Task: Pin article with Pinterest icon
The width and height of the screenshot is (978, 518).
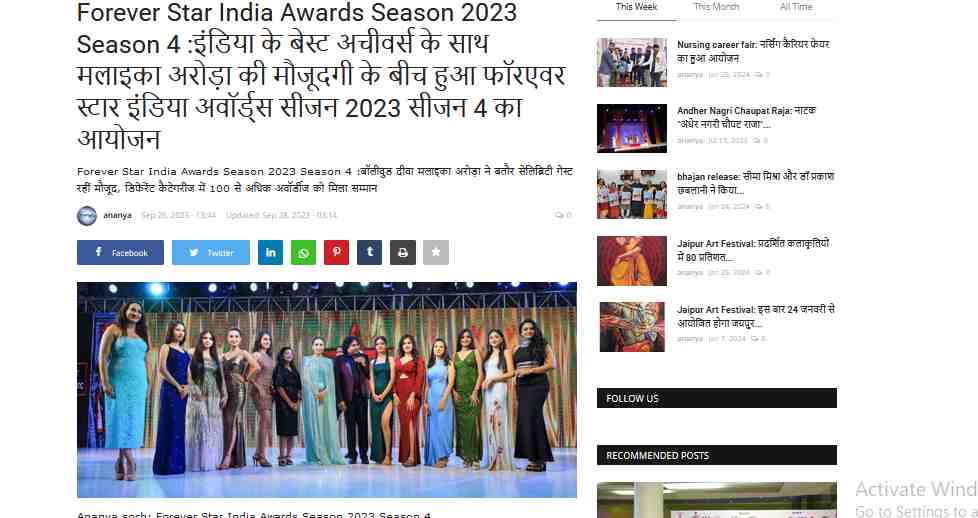Action: (x=336, y=253)
